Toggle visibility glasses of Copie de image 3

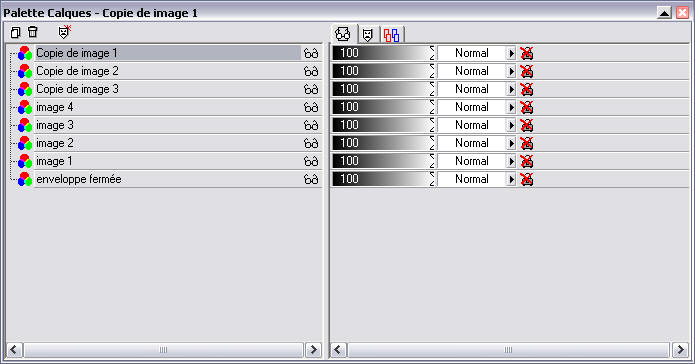[311, 90]
